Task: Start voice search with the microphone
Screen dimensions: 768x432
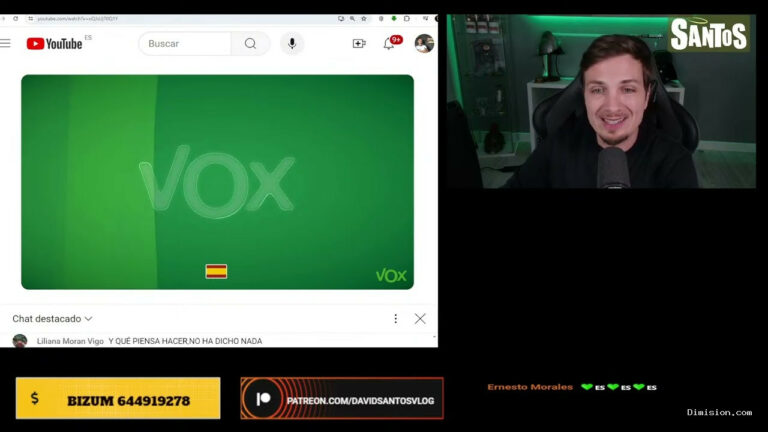Action: pyautogui.click(x=292, y=44)
